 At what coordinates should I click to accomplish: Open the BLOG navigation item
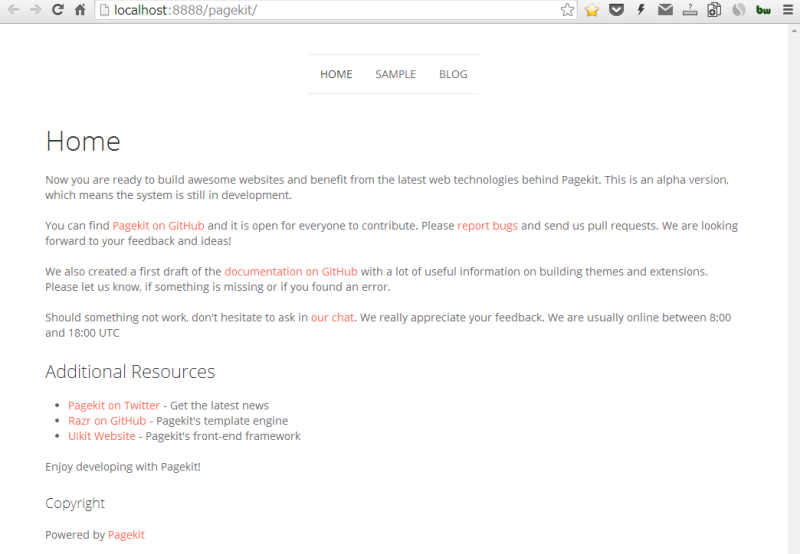pos(453,74)
